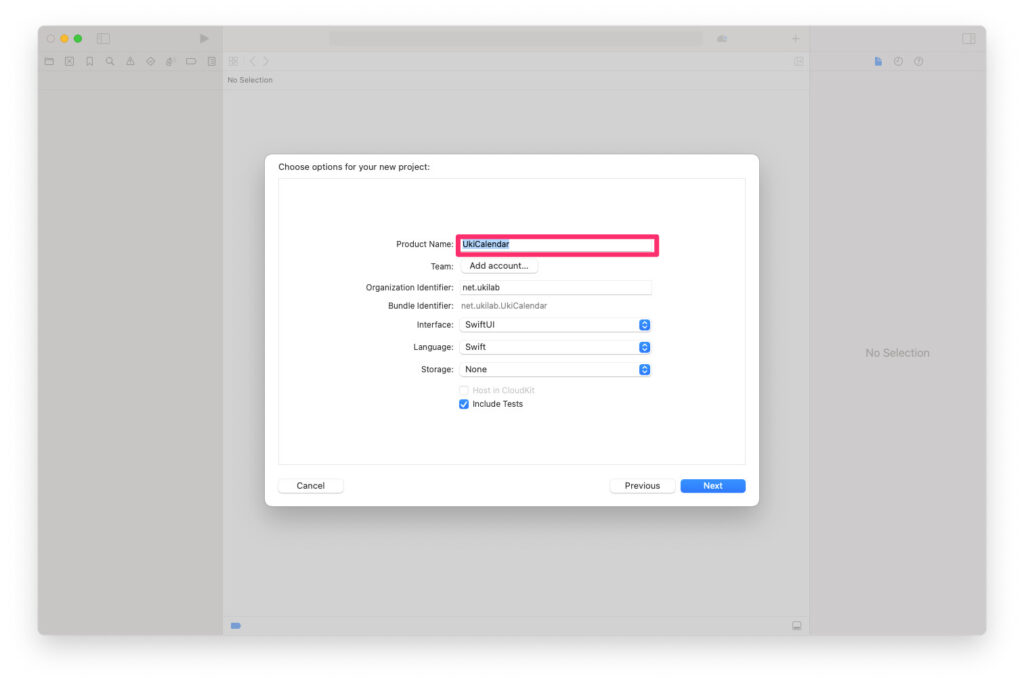Screen dimensions: 1024x685
Task: Uncheck the Include Tests checkbox
Action: (x=464, y=404)
